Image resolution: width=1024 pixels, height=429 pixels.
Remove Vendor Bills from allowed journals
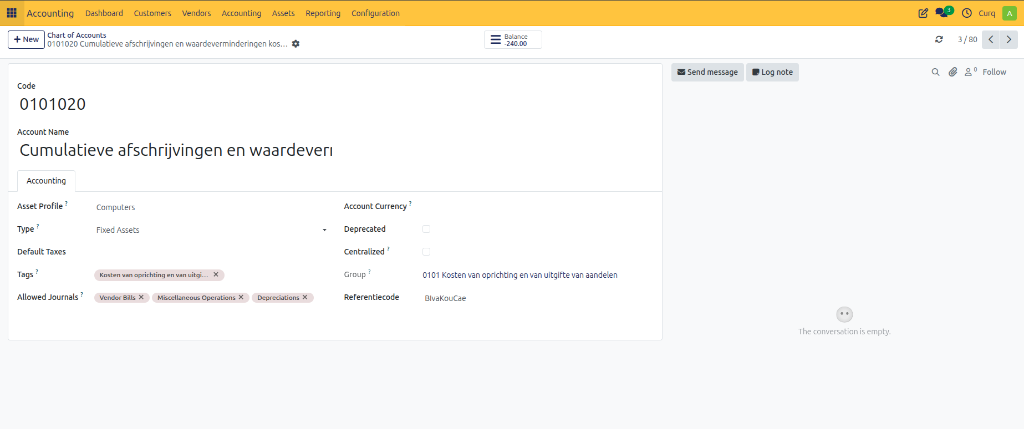point(141,297)
